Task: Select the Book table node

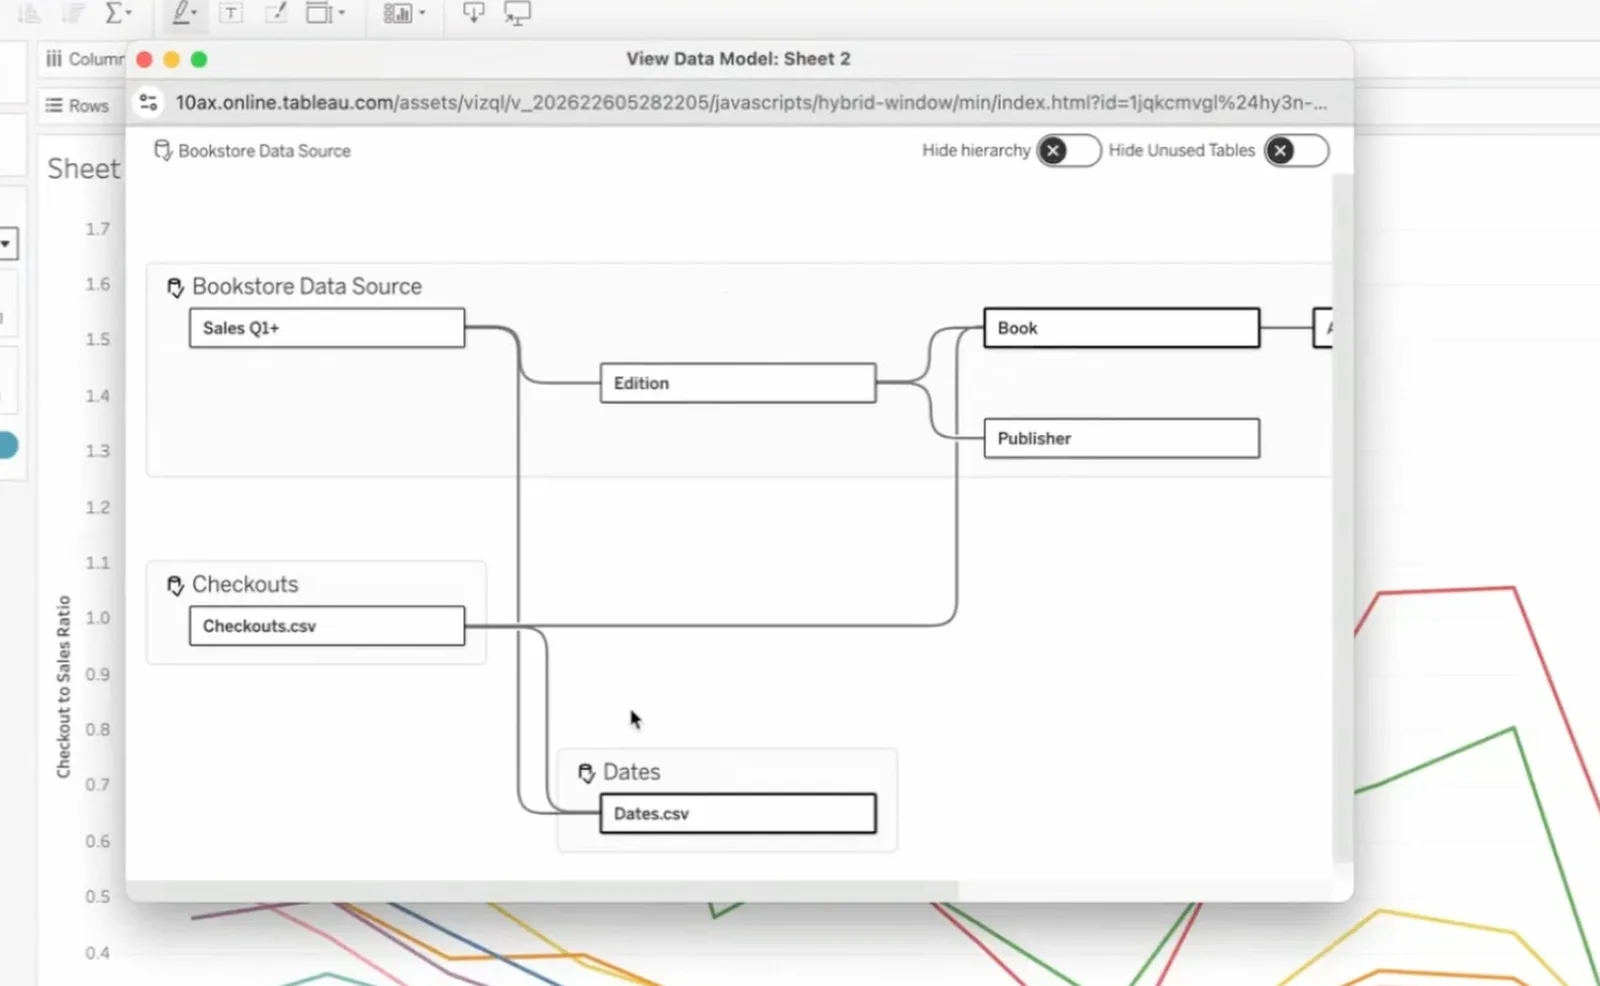Action: 1122,328
